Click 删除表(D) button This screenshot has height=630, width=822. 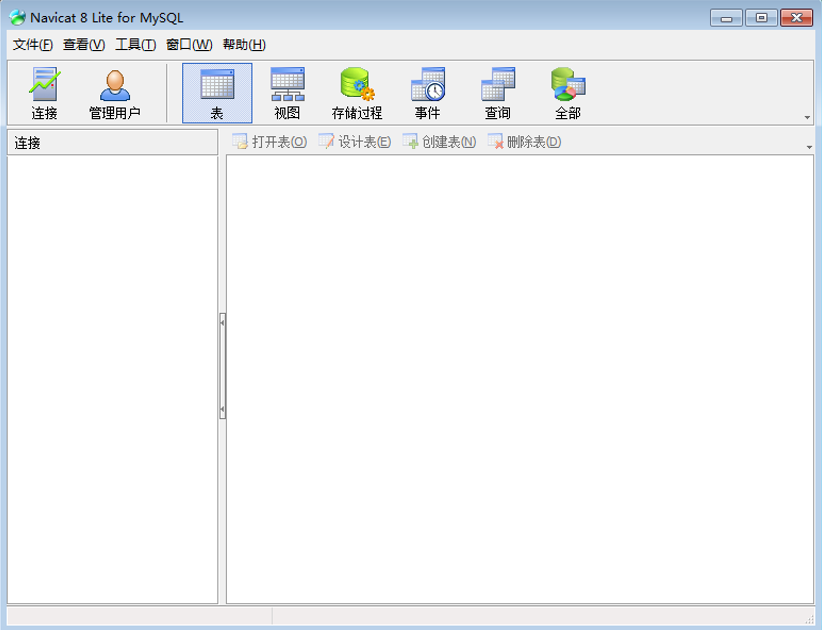pyautogui.click(x=524, y=142)
